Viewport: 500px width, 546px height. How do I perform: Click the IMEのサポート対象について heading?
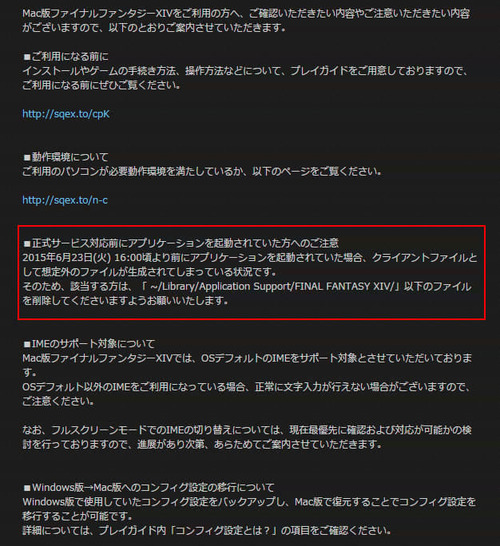click(x=93, y=344)
